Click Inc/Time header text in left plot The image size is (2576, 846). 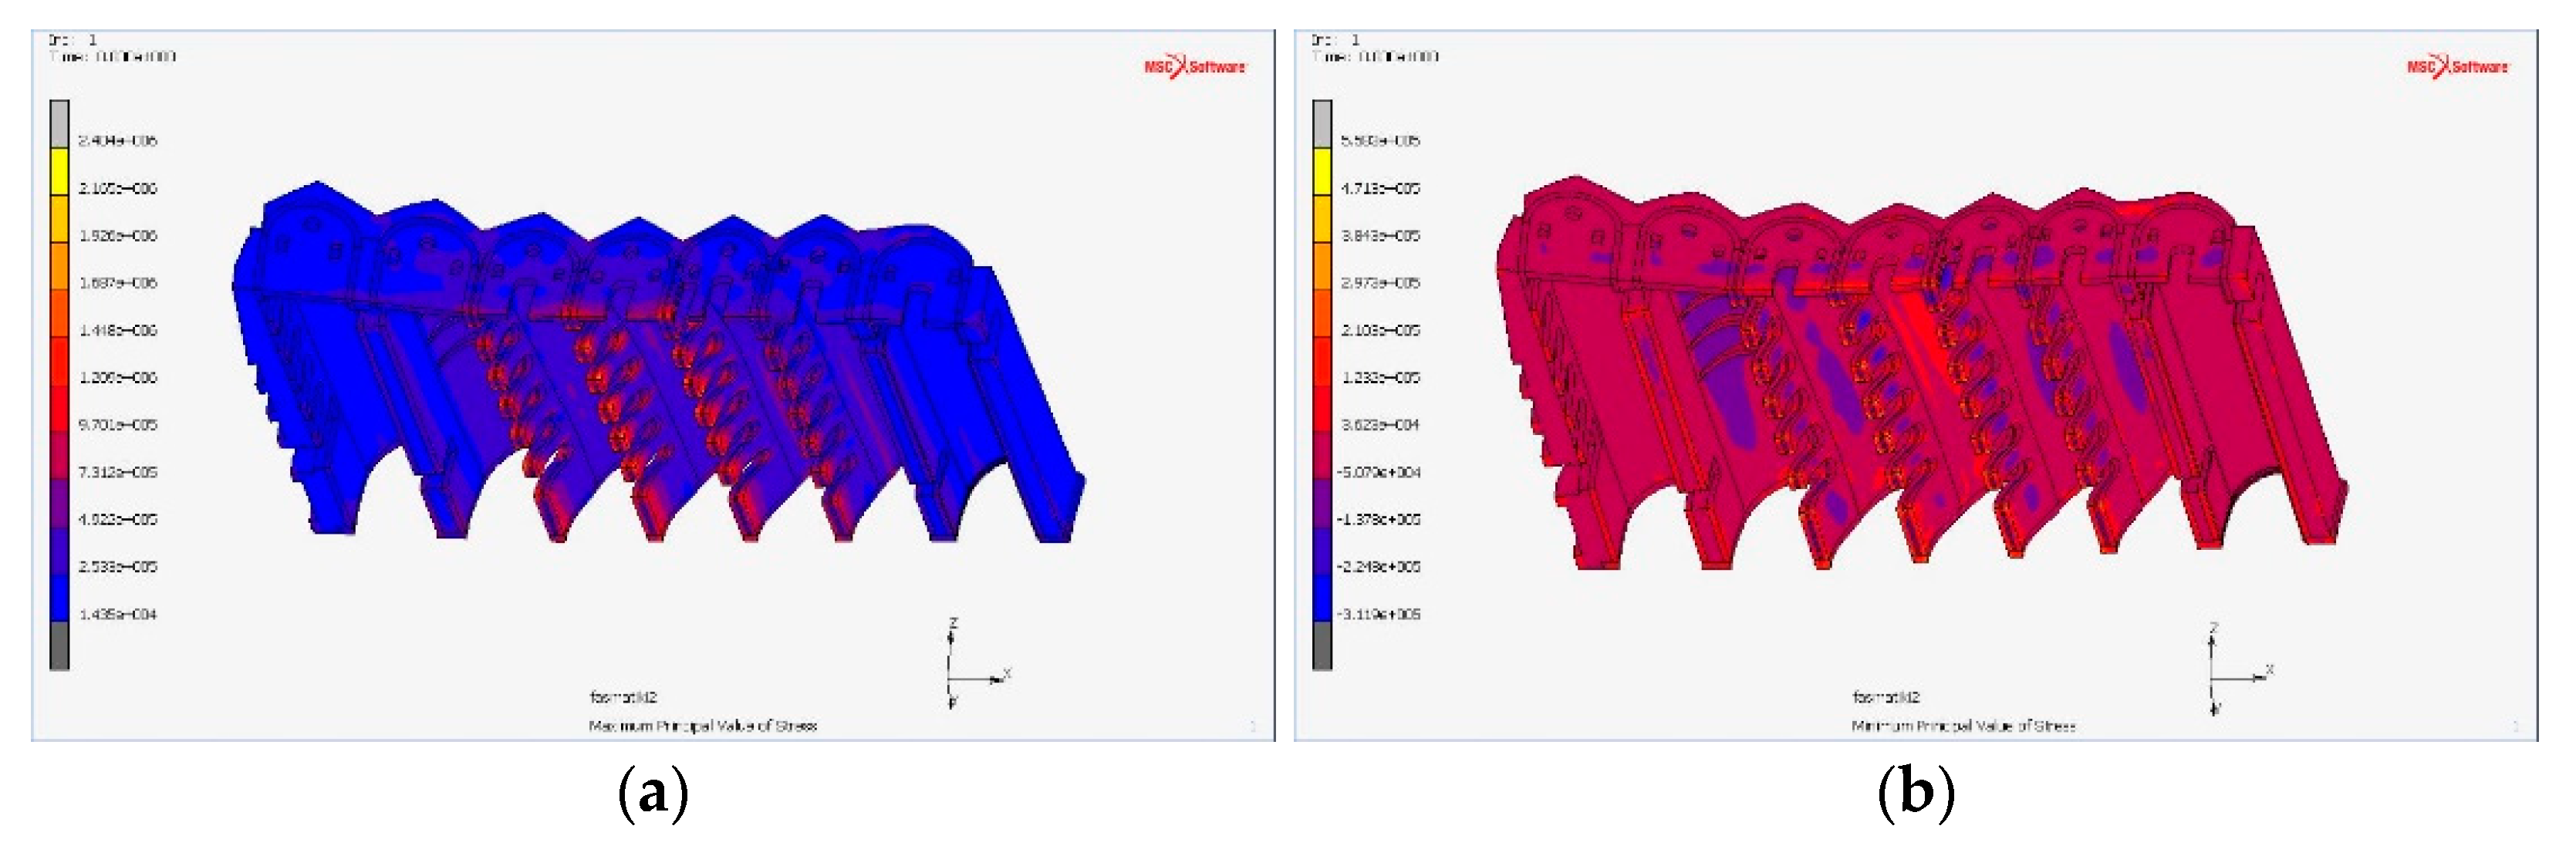pyautogui.click(x=110, y=48)
